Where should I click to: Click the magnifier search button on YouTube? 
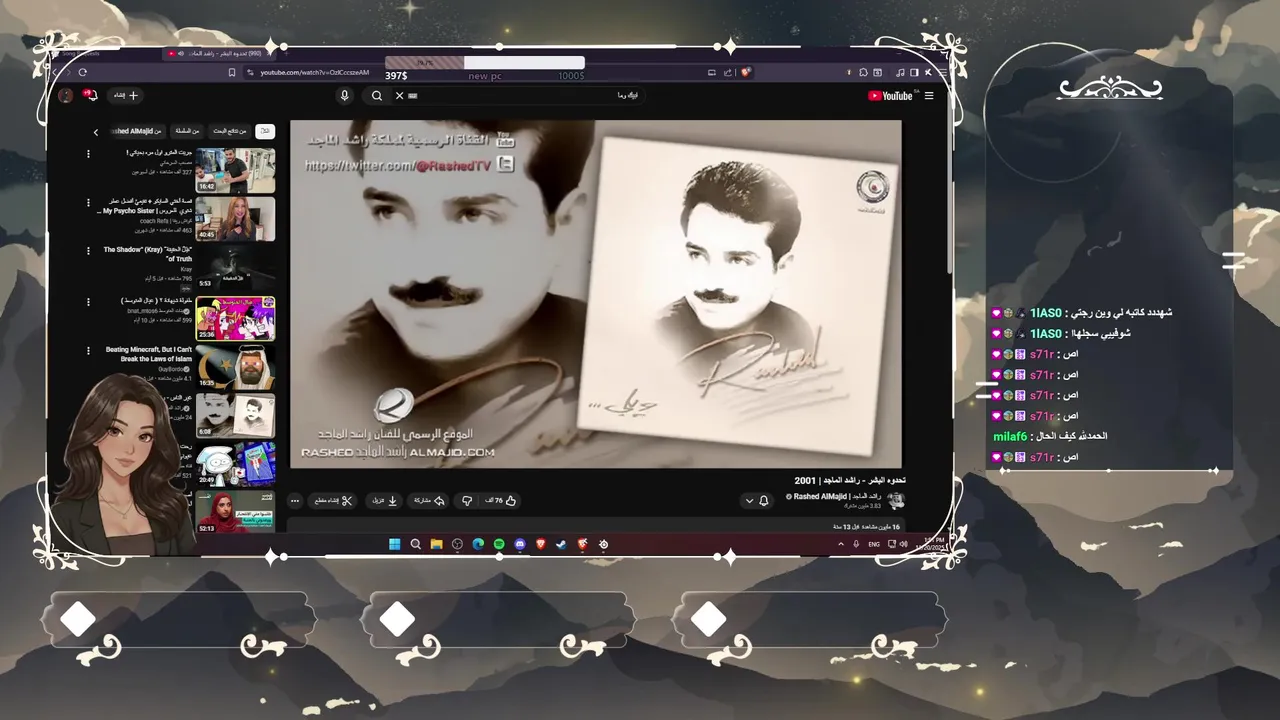point(376,96)
